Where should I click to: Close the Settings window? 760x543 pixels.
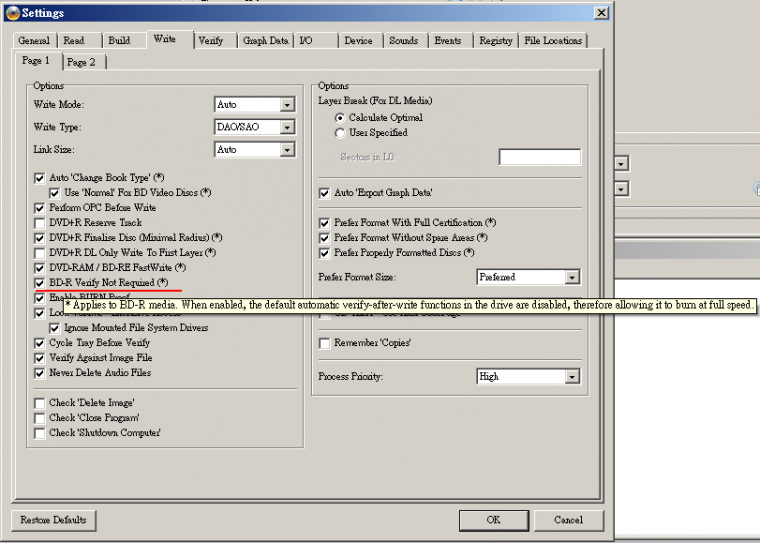602,13
